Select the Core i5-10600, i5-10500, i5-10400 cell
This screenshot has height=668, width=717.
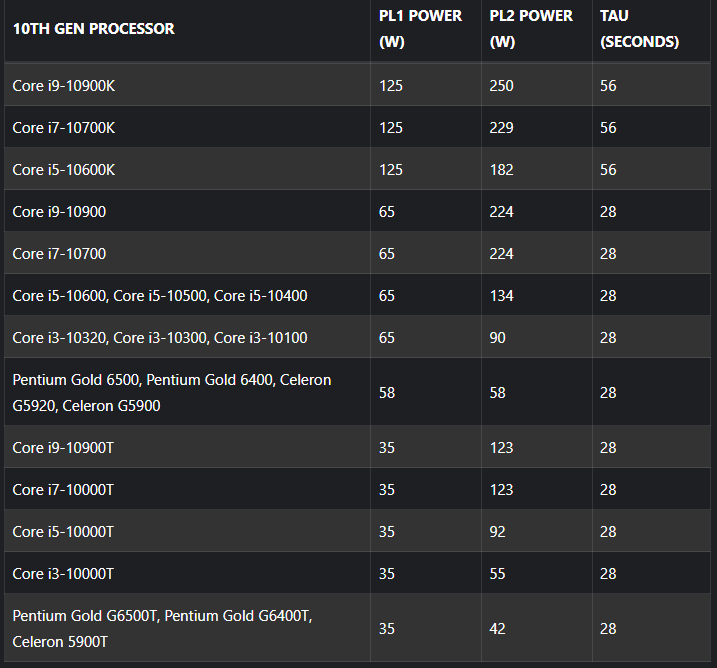tap(160, 296)
